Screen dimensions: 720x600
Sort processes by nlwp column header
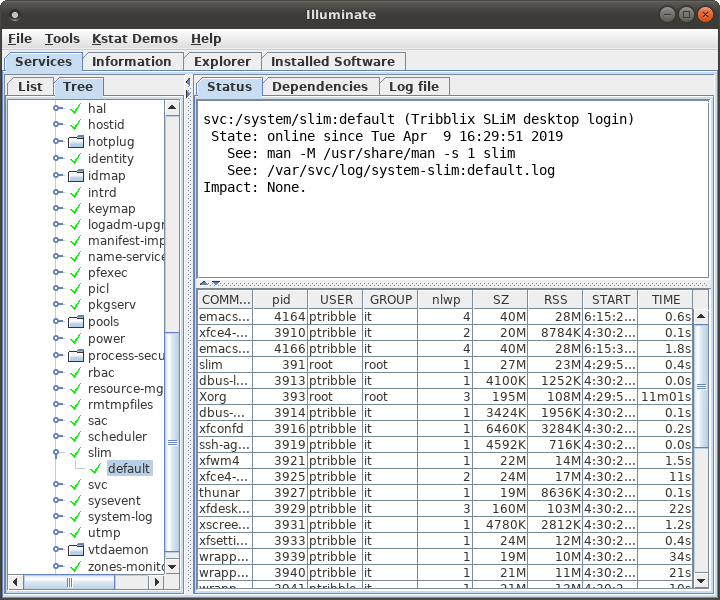point(445,300)
